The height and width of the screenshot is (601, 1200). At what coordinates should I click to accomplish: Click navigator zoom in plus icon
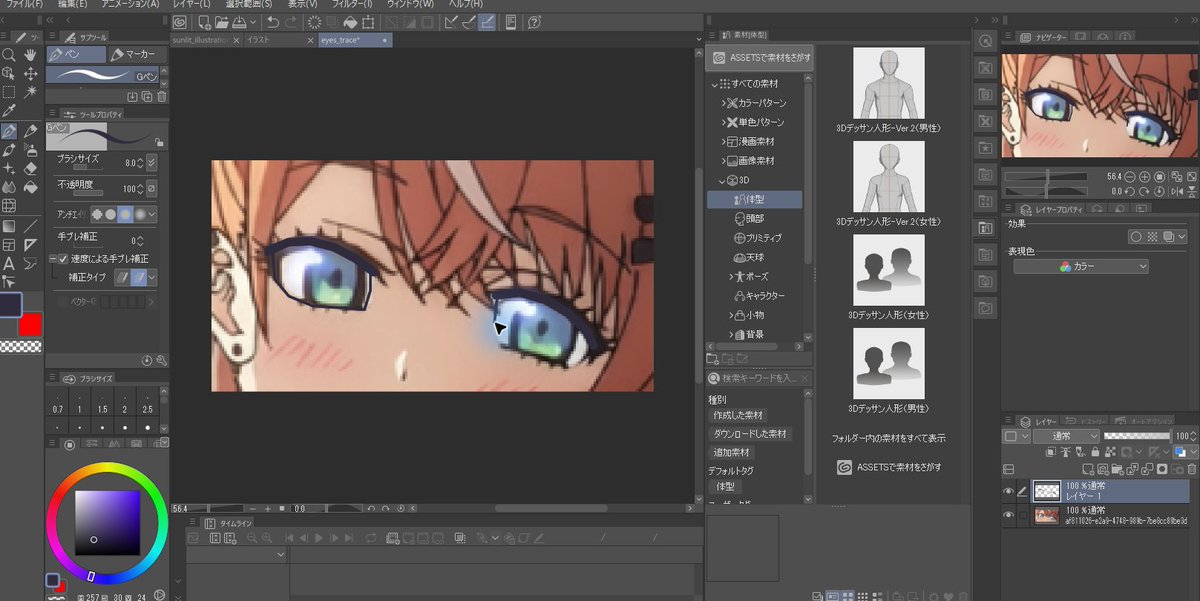(1144, 177)
